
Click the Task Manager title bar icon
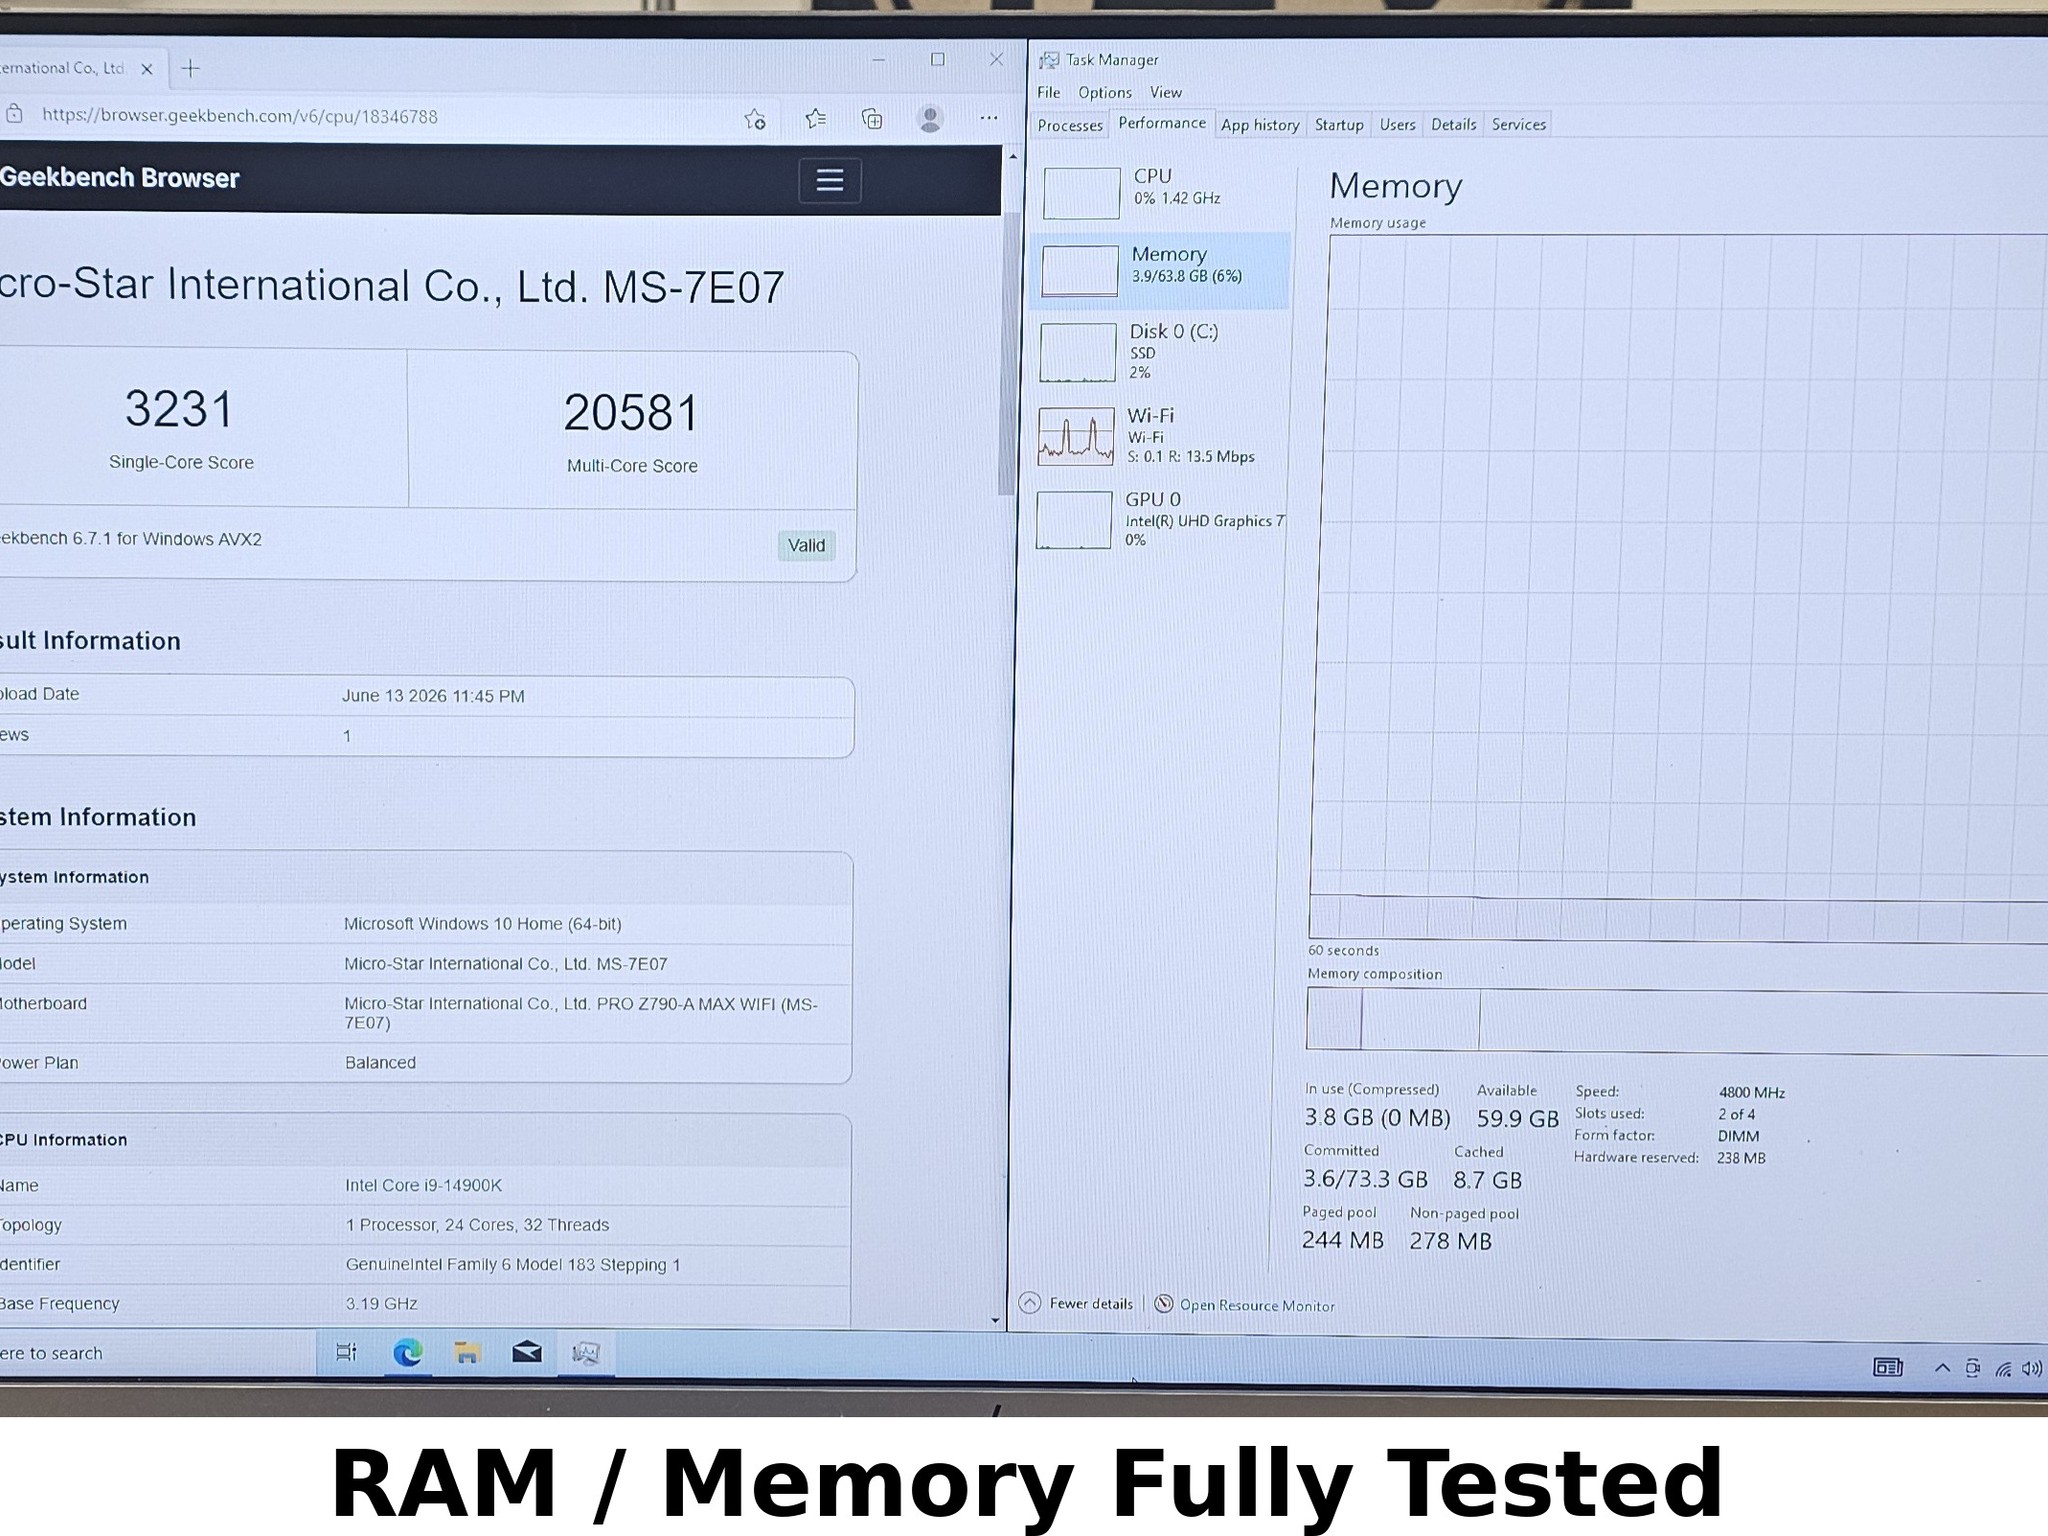[1048, 60]
